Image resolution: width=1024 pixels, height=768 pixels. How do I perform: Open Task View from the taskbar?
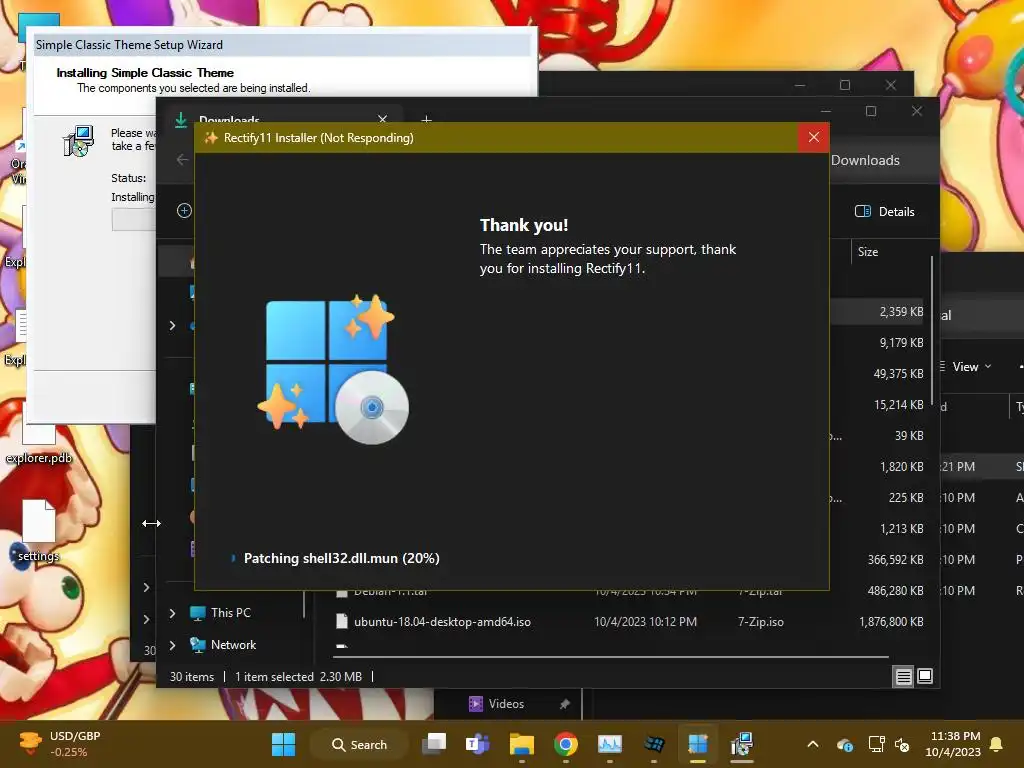tap(434, 744)
